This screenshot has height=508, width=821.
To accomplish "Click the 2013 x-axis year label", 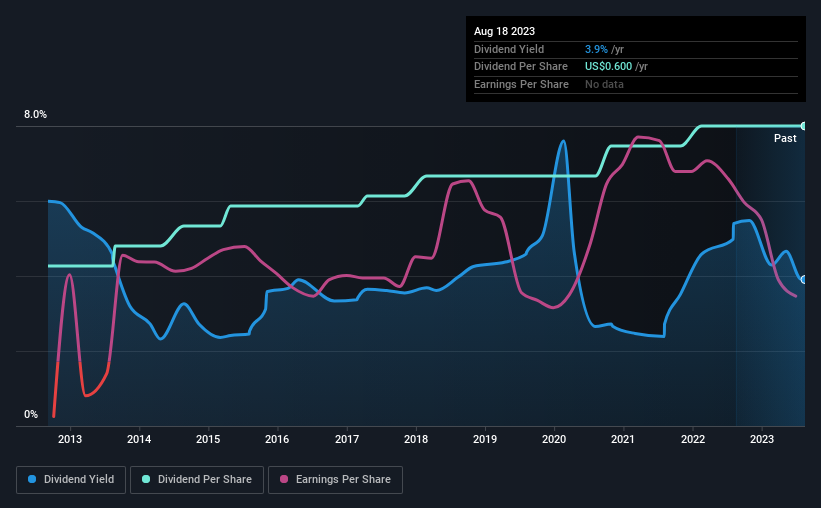I will pos(70,439).
